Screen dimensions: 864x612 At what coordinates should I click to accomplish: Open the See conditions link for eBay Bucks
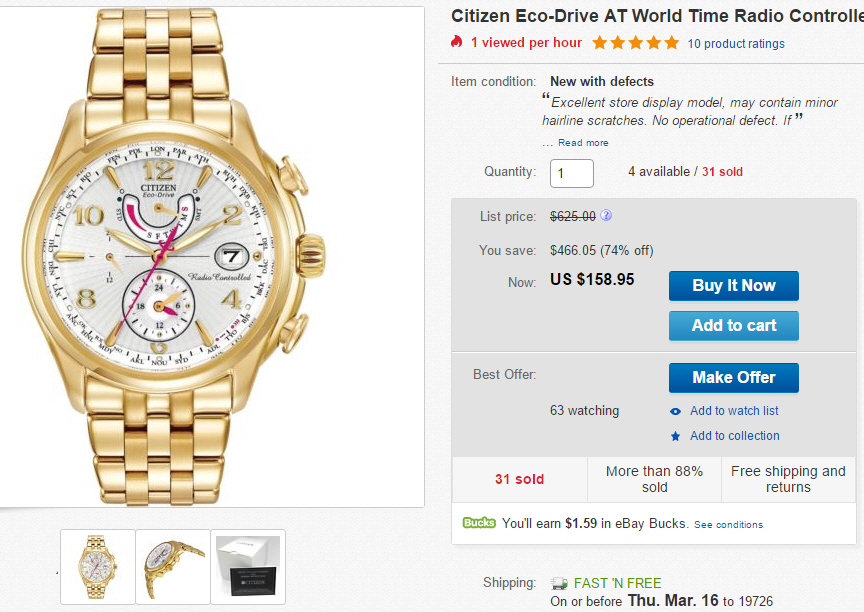728,525
